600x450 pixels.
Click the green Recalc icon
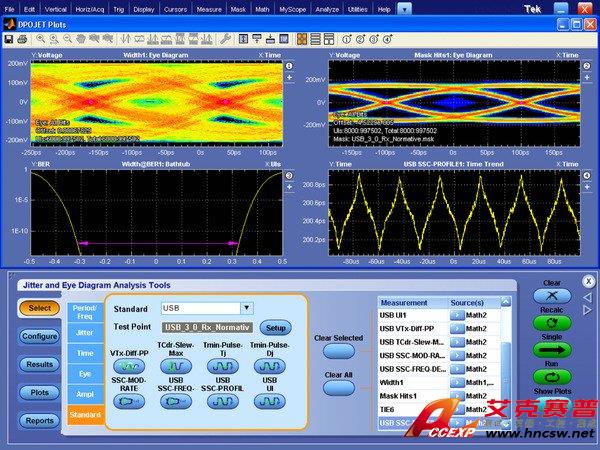pyautogui.click(x=552, y=322)
